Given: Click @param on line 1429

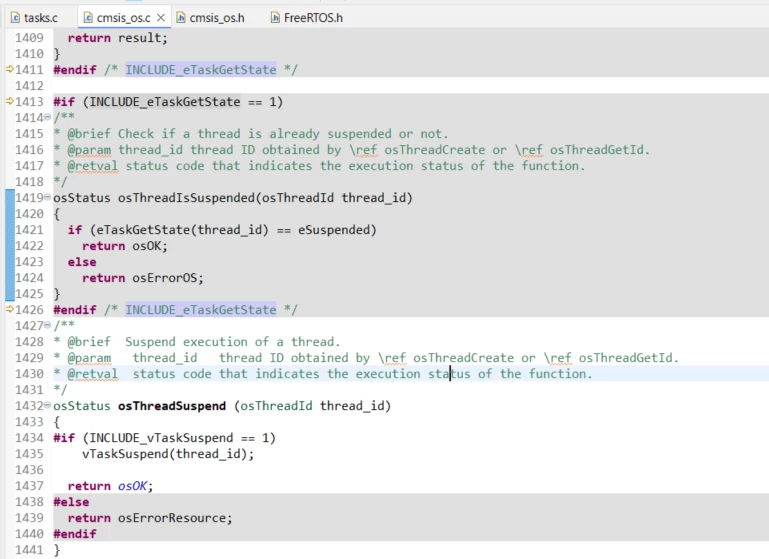Looking at the screenshot, I should (89, 358).
